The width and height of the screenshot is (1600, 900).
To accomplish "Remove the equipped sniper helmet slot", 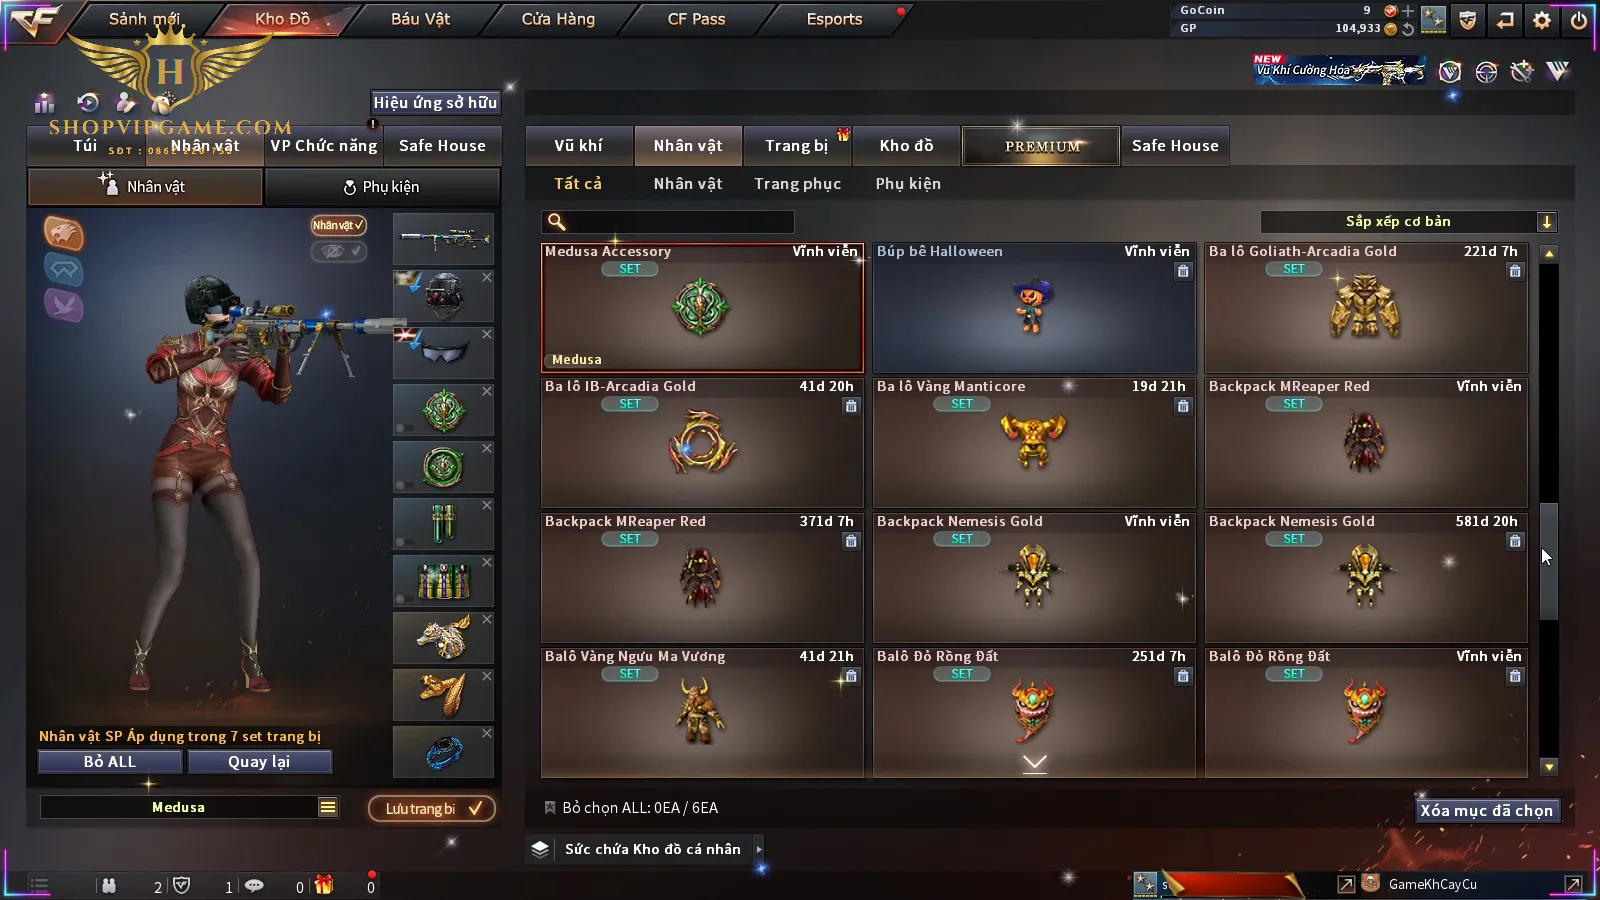I will [x=487, y=277].
